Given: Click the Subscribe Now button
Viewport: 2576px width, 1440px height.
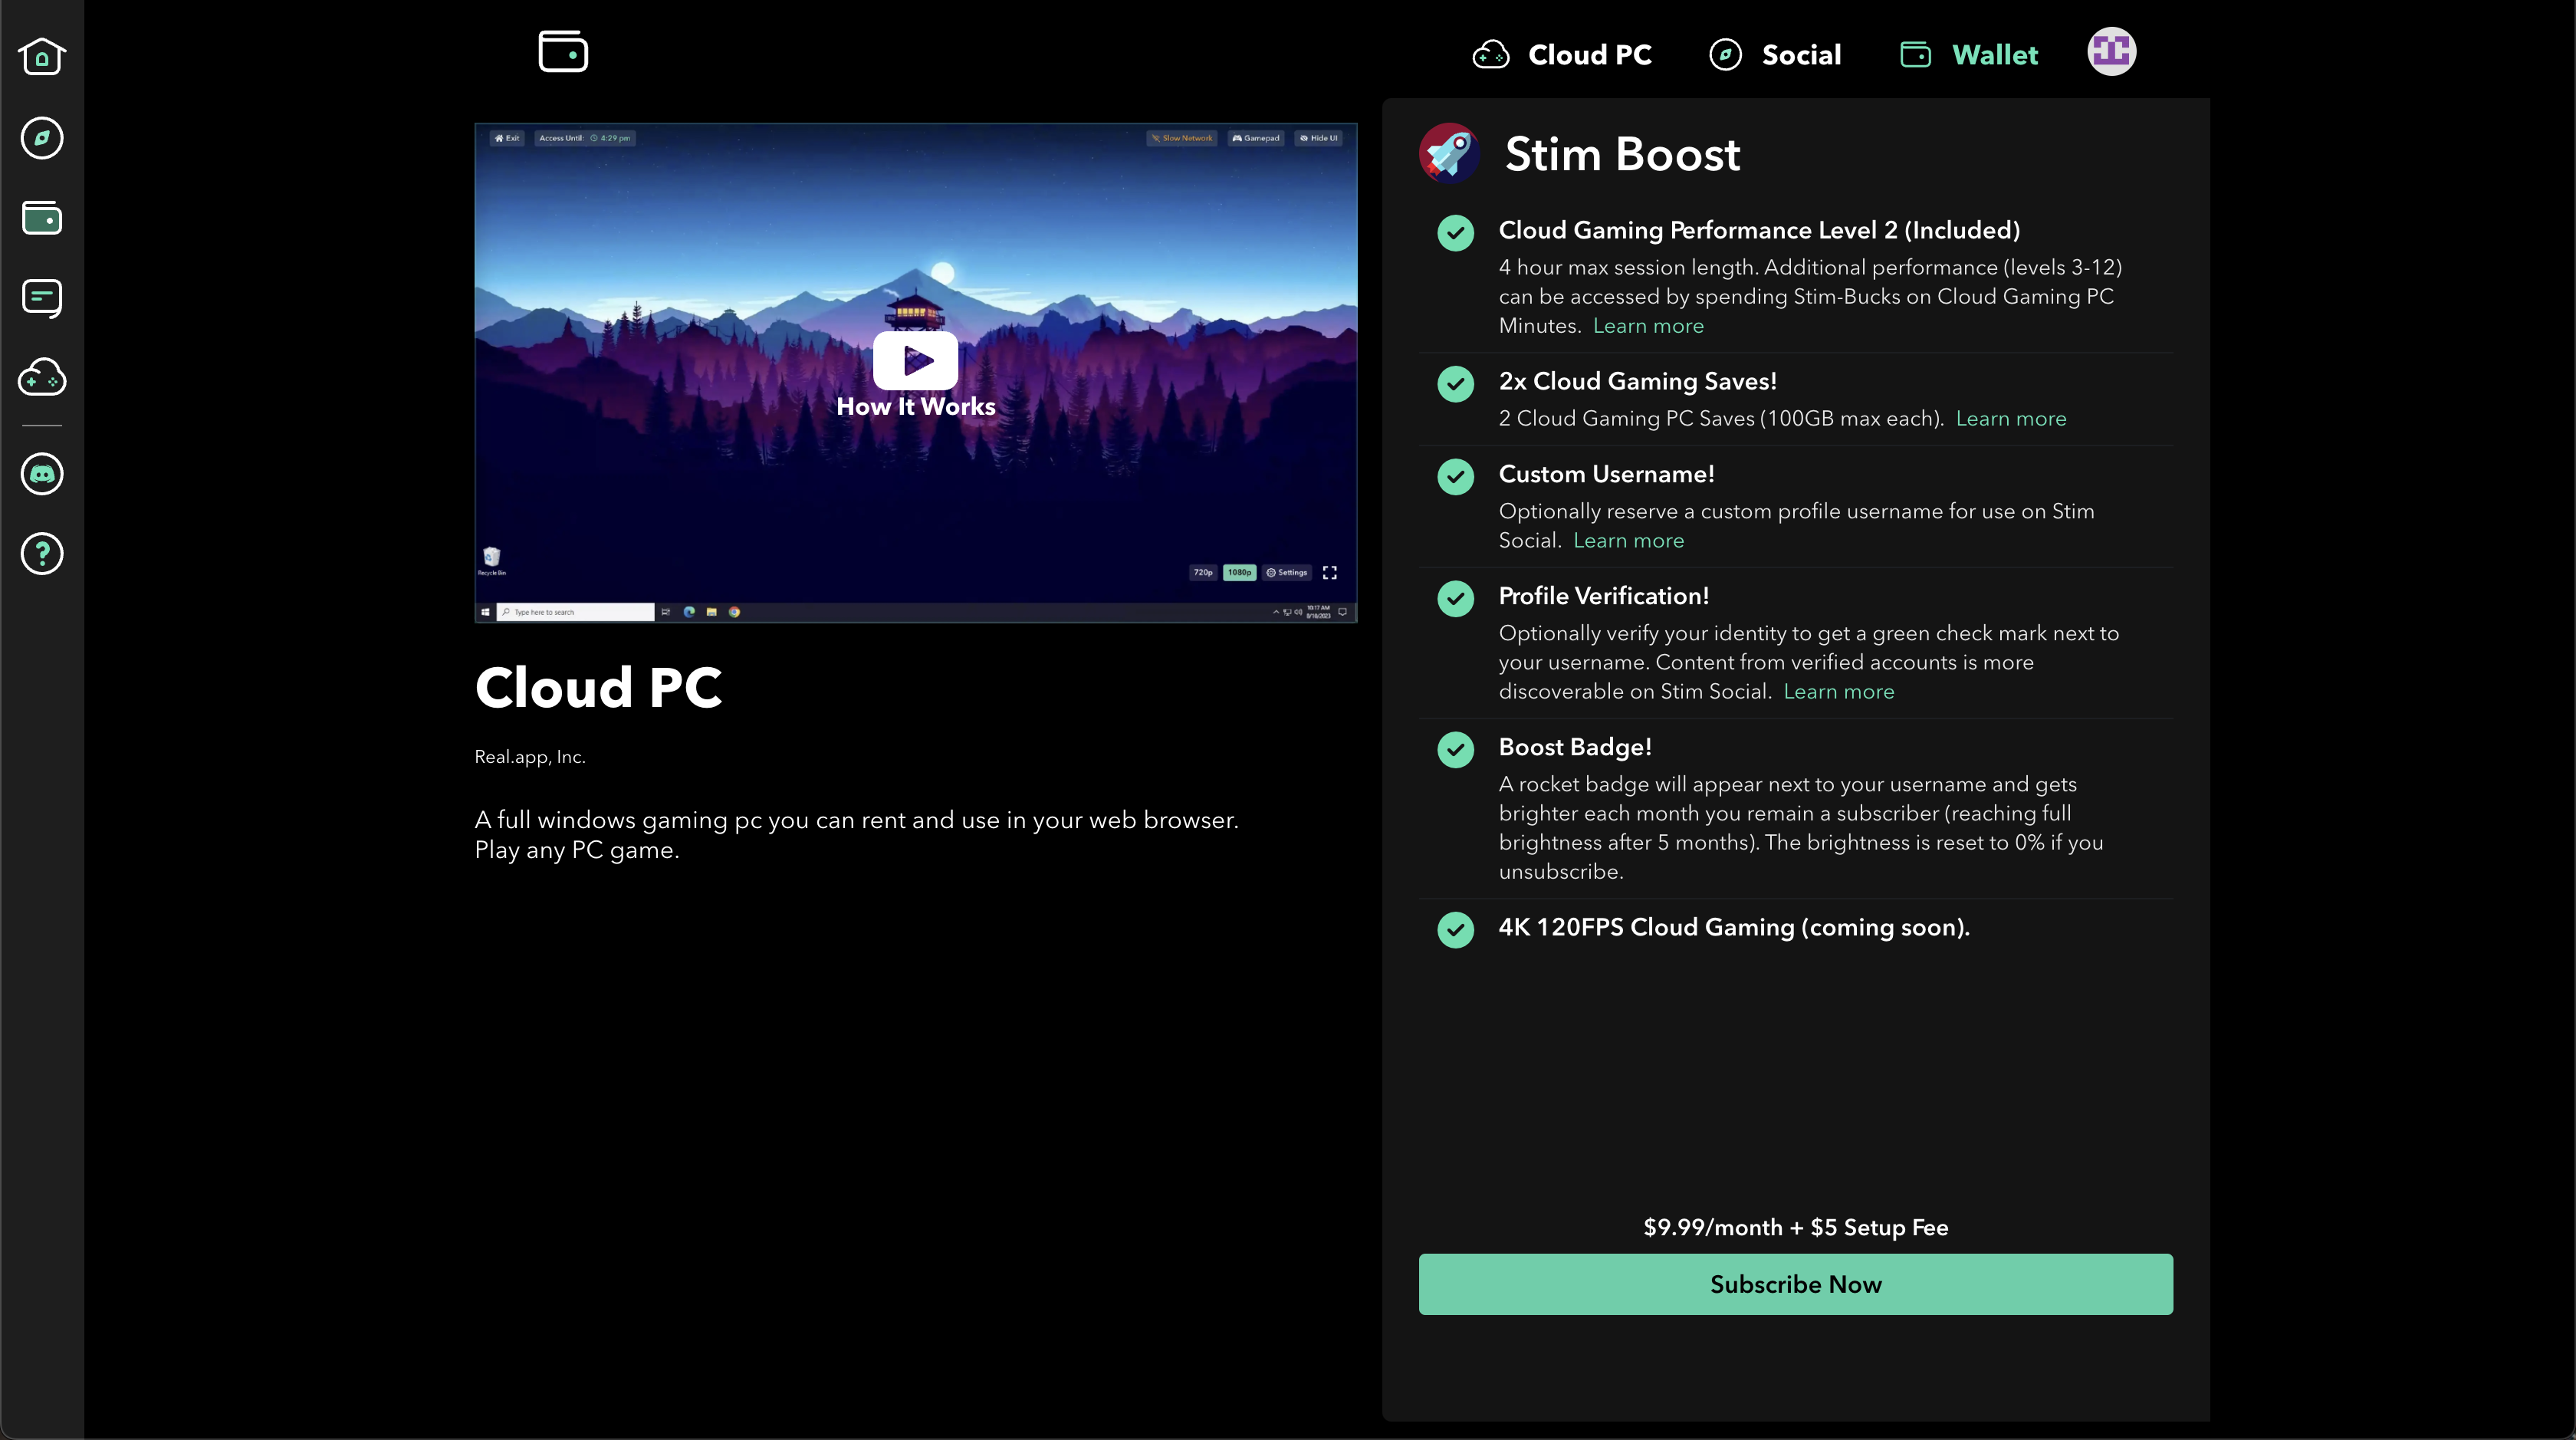Looking at the screenshot, I should 1795,1284.
